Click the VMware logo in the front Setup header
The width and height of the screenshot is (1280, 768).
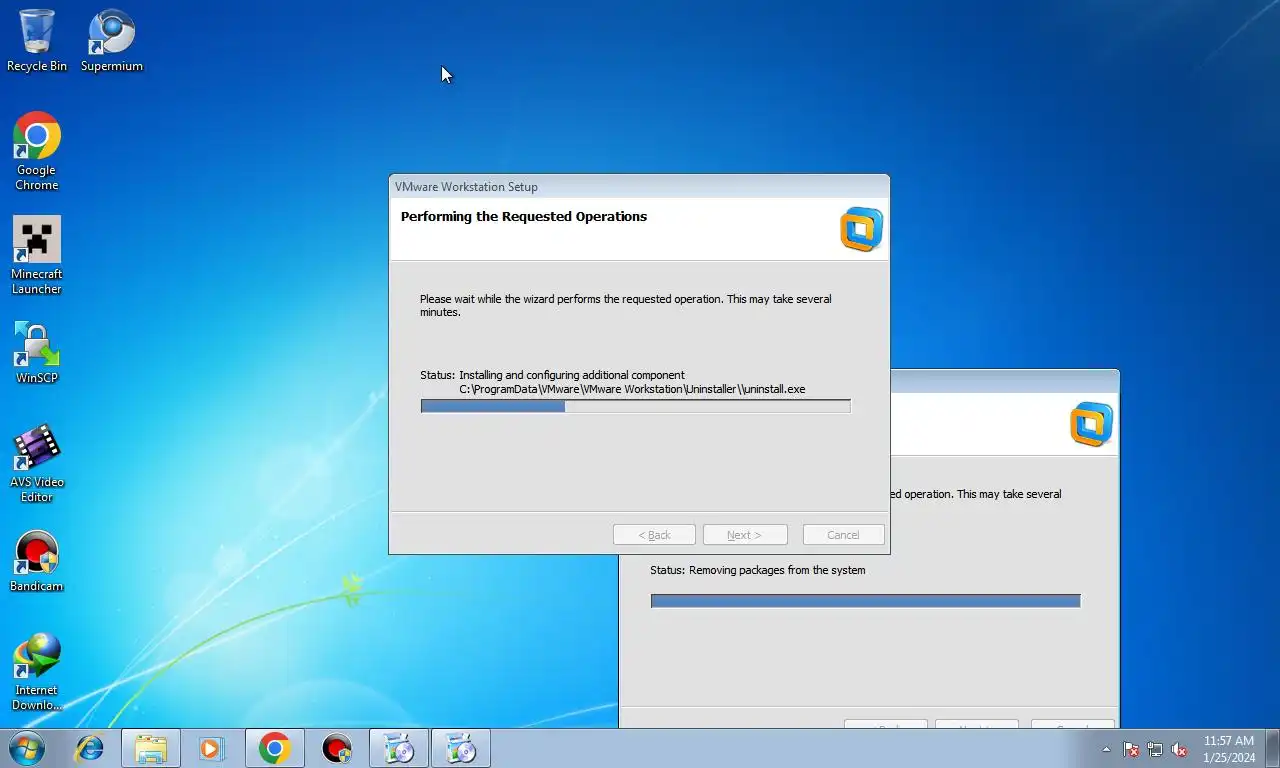point(861,229)
